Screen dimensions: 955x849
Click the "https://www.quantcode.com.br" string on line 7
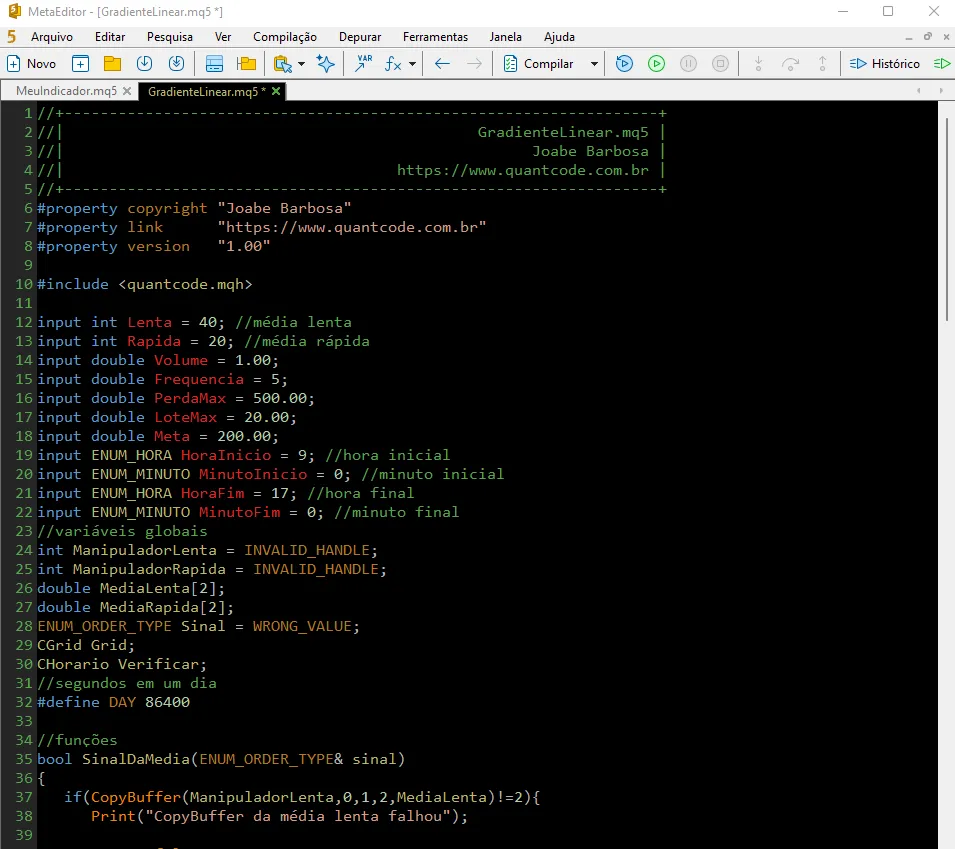point(352,227)
